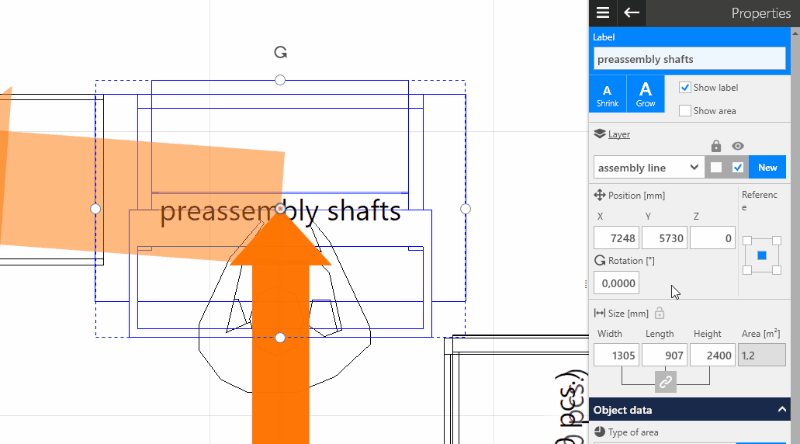
Task: Select the 'preassembly shafts' canvas label
Action: point(280,211)
